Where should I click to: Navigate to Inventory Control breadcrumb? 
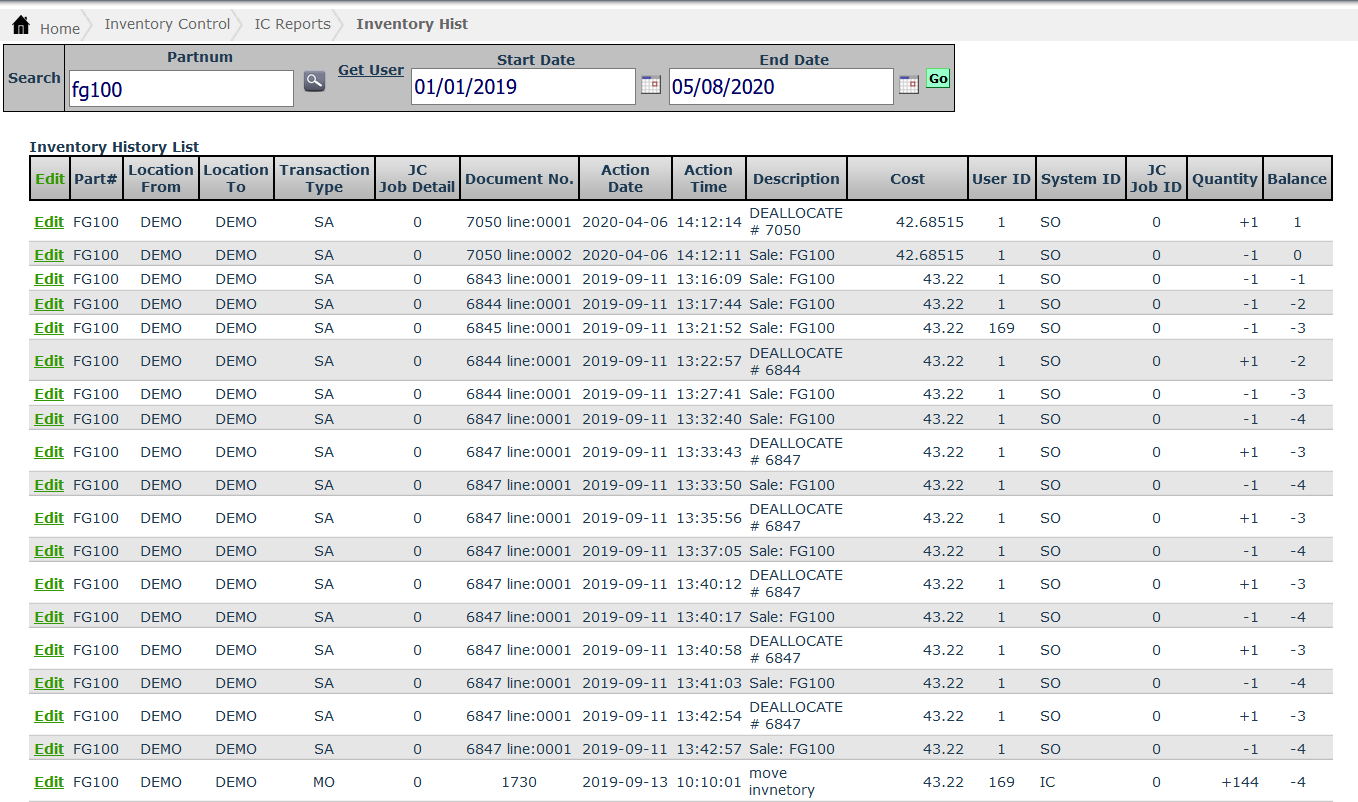pos(167,24)
